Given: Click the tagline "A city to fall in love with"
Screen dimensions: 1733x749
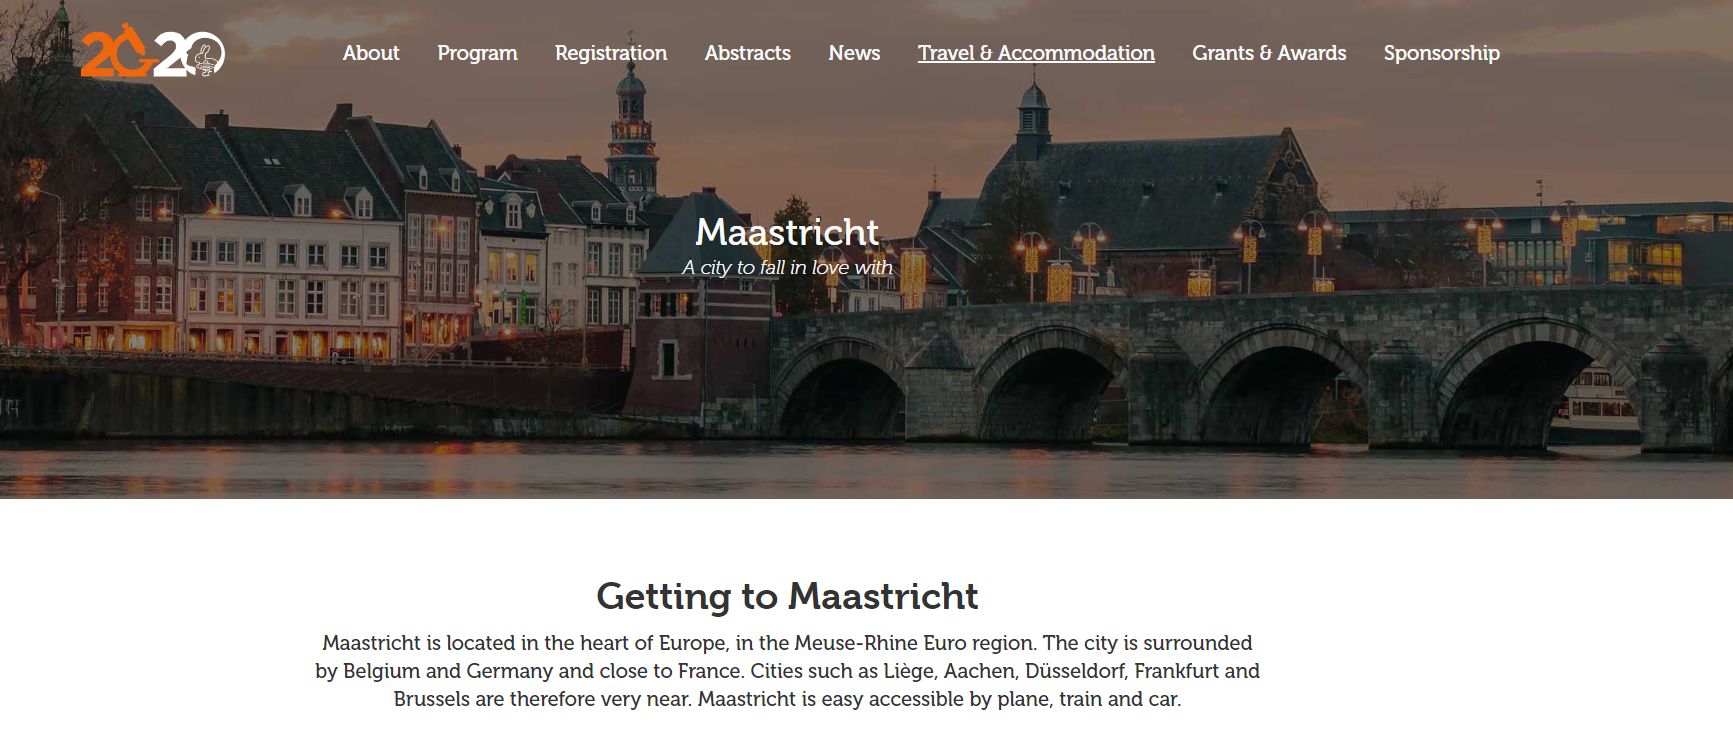Looking at the screenshot, I should pos(787,267).
